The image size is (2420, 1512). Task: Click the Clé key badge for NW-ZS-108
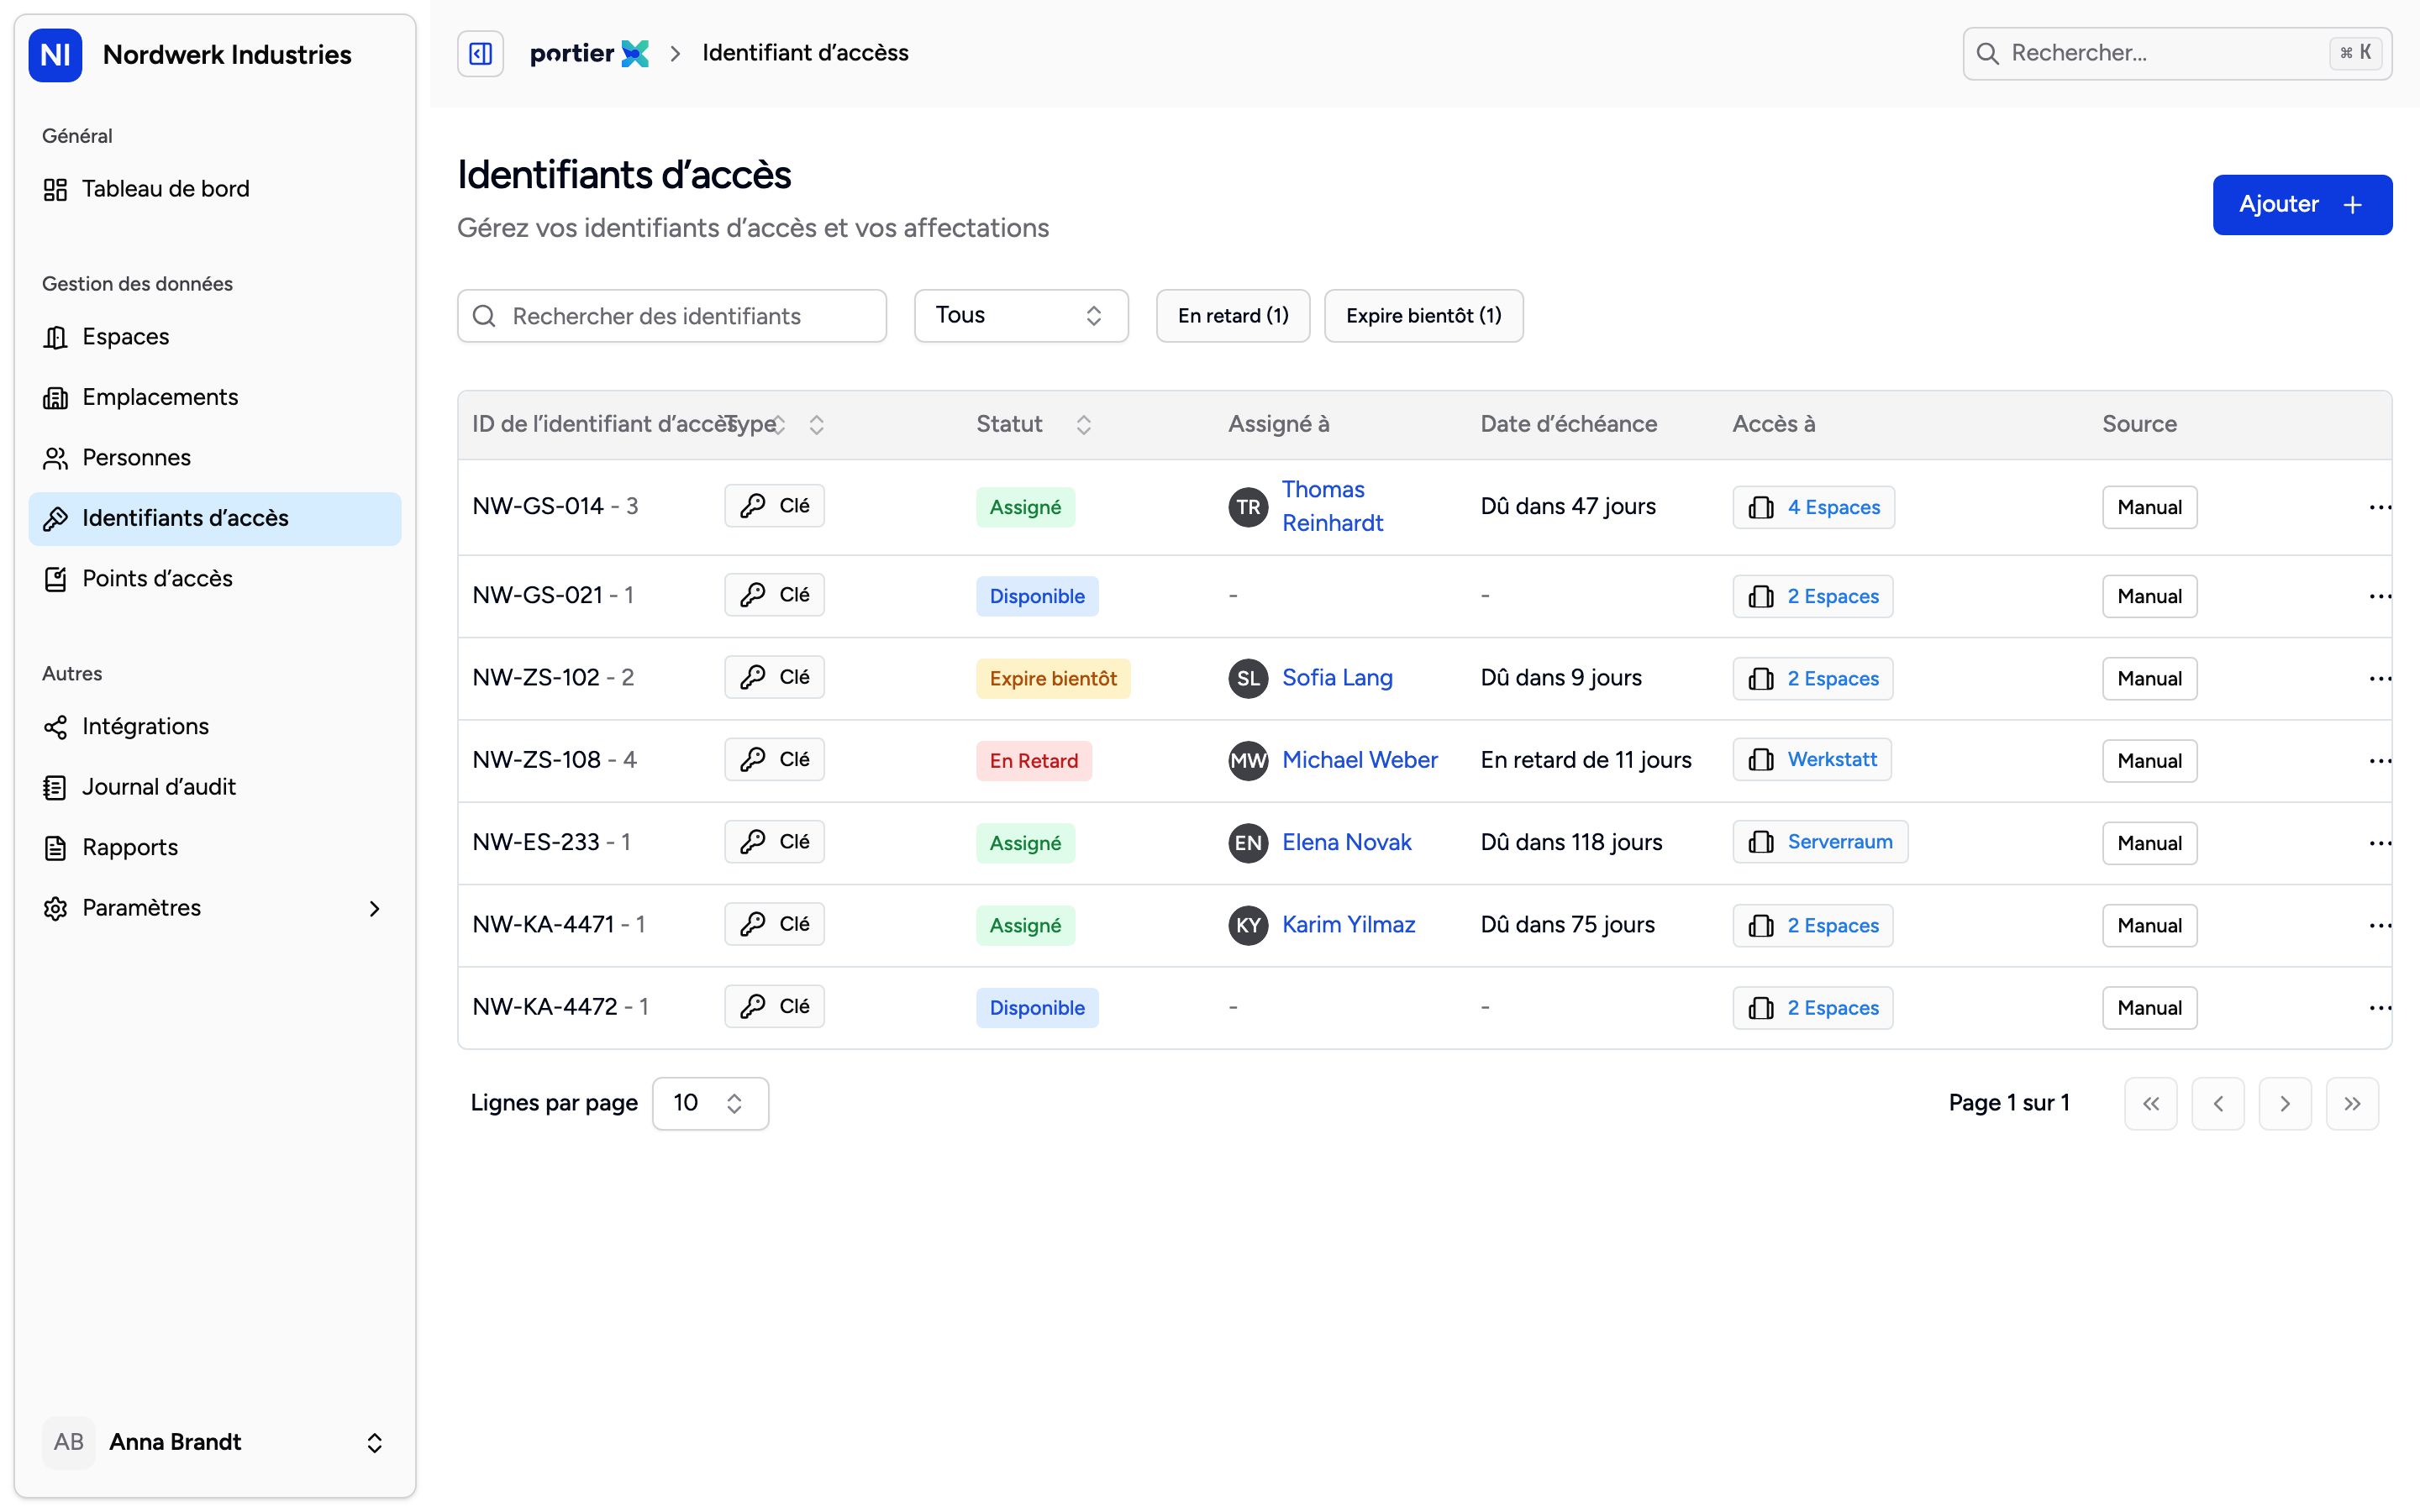[x=774, y=760]
